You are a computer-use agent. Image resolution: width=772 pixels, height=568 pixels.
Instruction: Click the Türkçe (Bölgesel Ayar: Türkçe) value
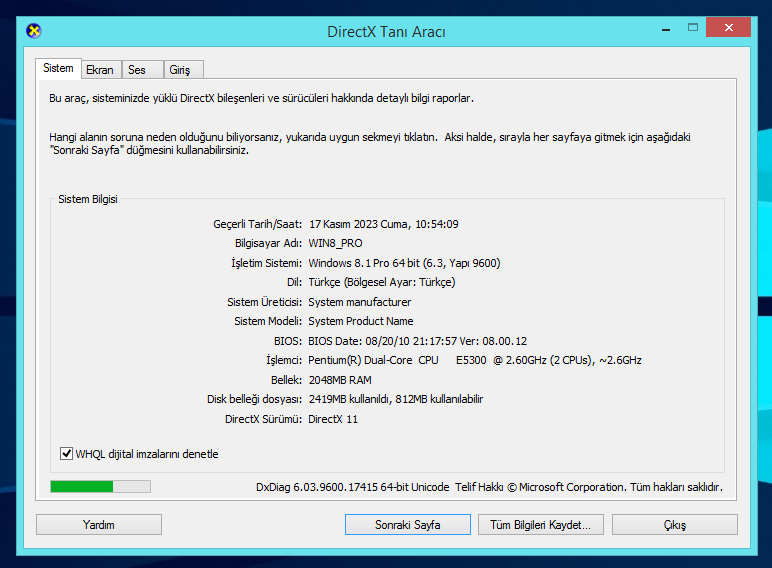tap(382, 283)
